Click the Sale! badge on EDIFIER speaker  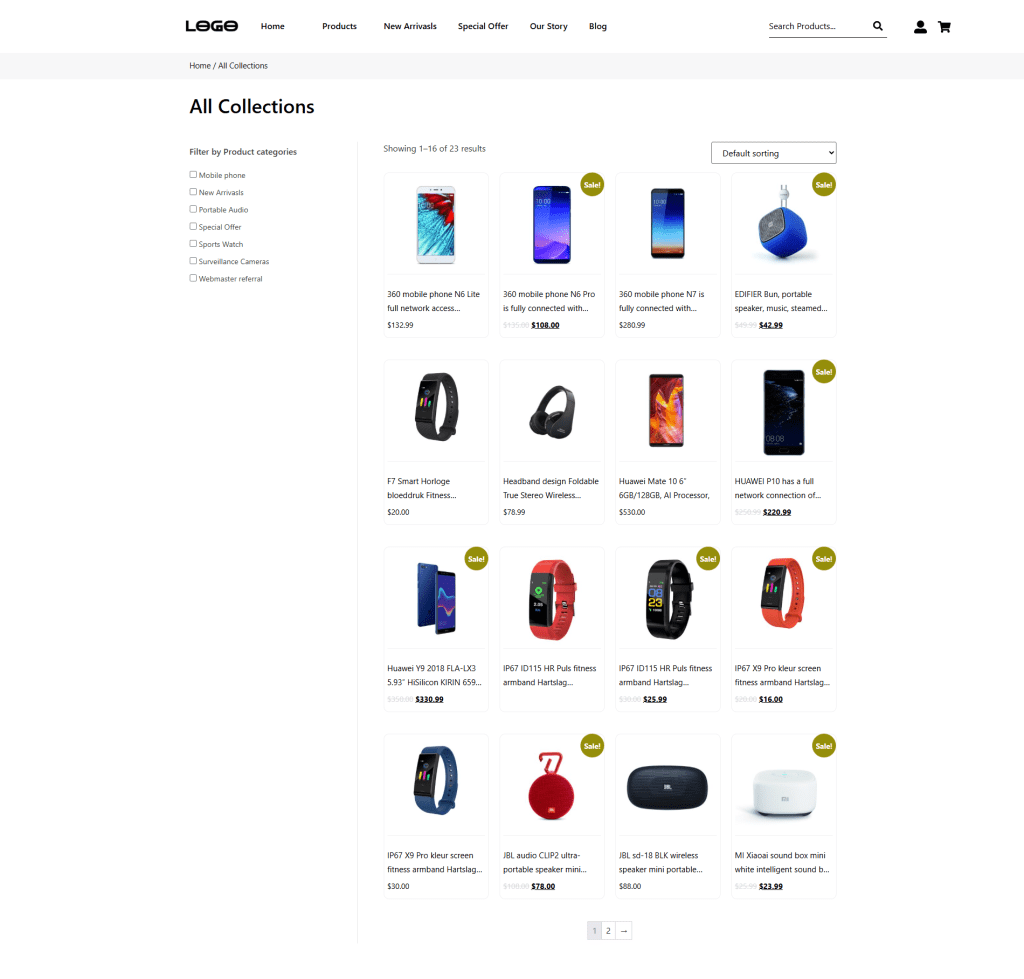(x=824, y=185)
